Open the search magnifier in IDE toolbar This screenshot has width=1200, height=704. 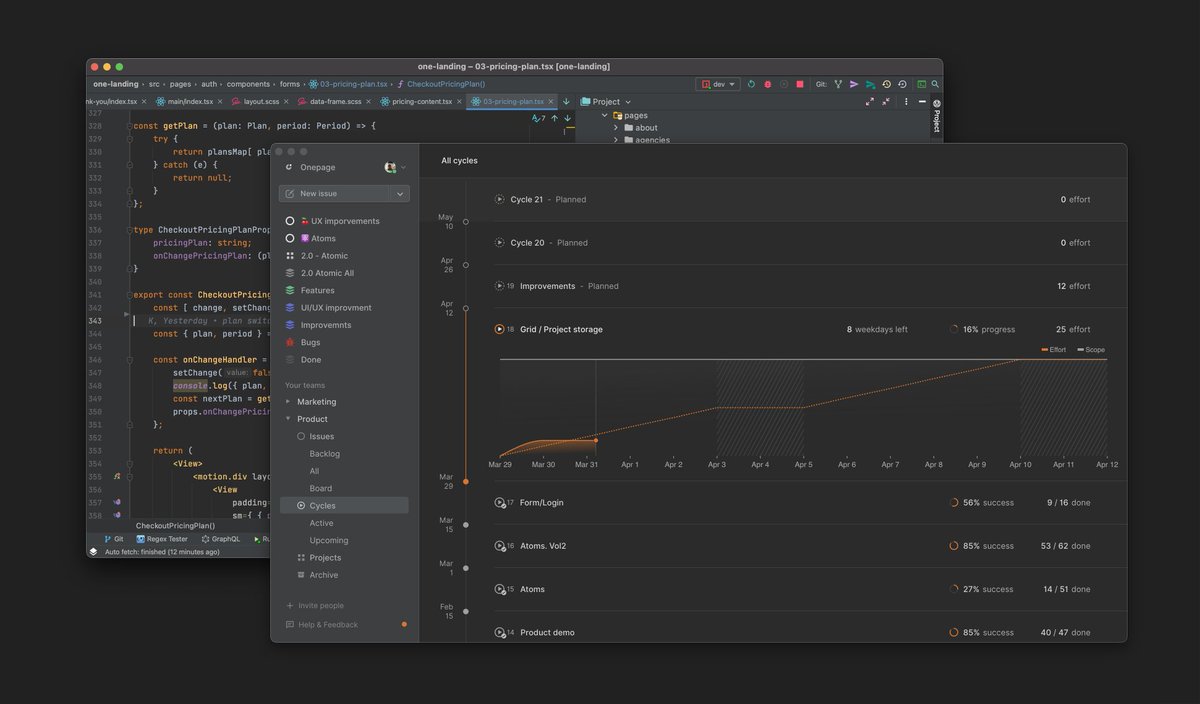pos(935,85)
